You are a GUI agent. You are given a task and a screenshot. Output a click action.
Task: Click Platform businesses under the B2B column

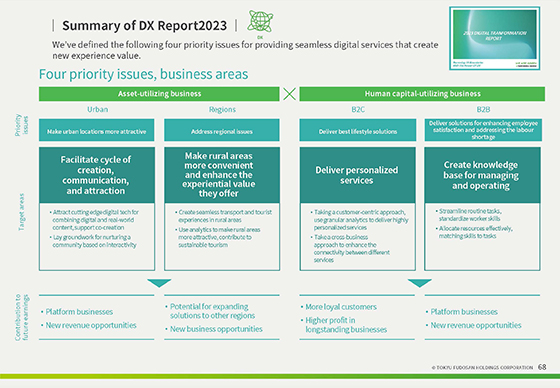click(x=461, y=312)
